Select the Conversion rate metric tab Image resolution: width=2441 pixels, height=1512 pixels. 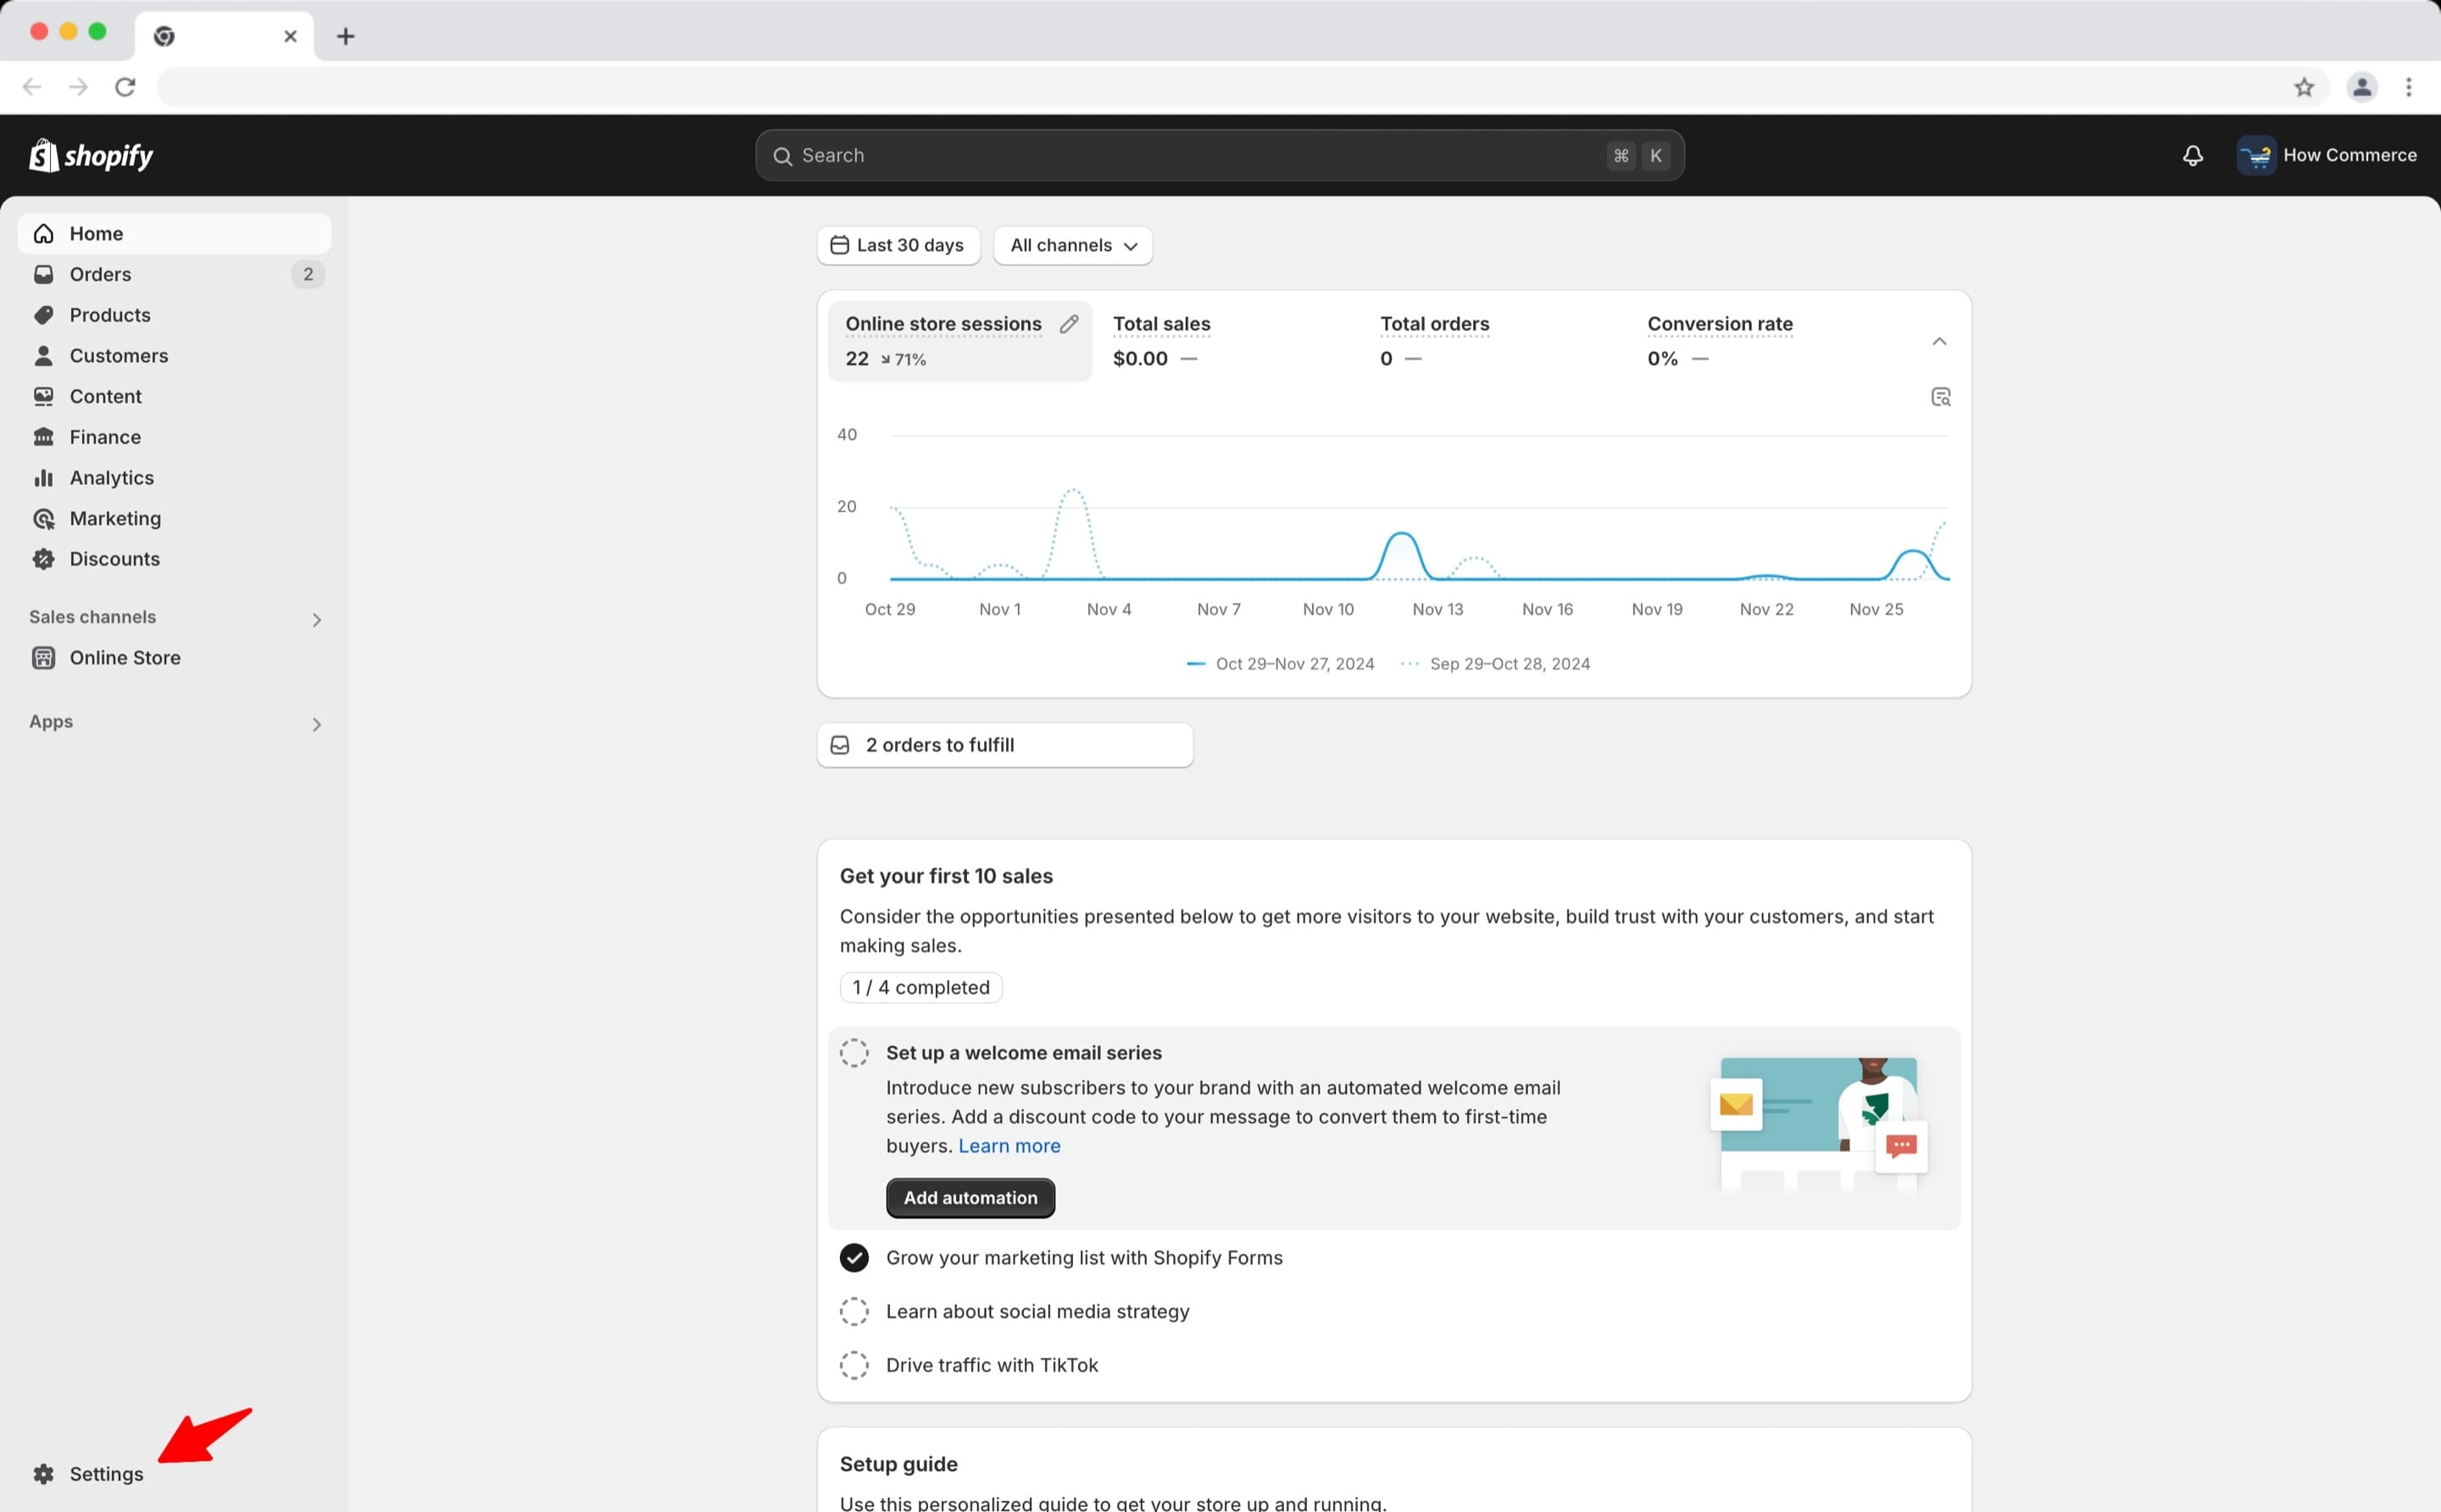pos(1762,342)
